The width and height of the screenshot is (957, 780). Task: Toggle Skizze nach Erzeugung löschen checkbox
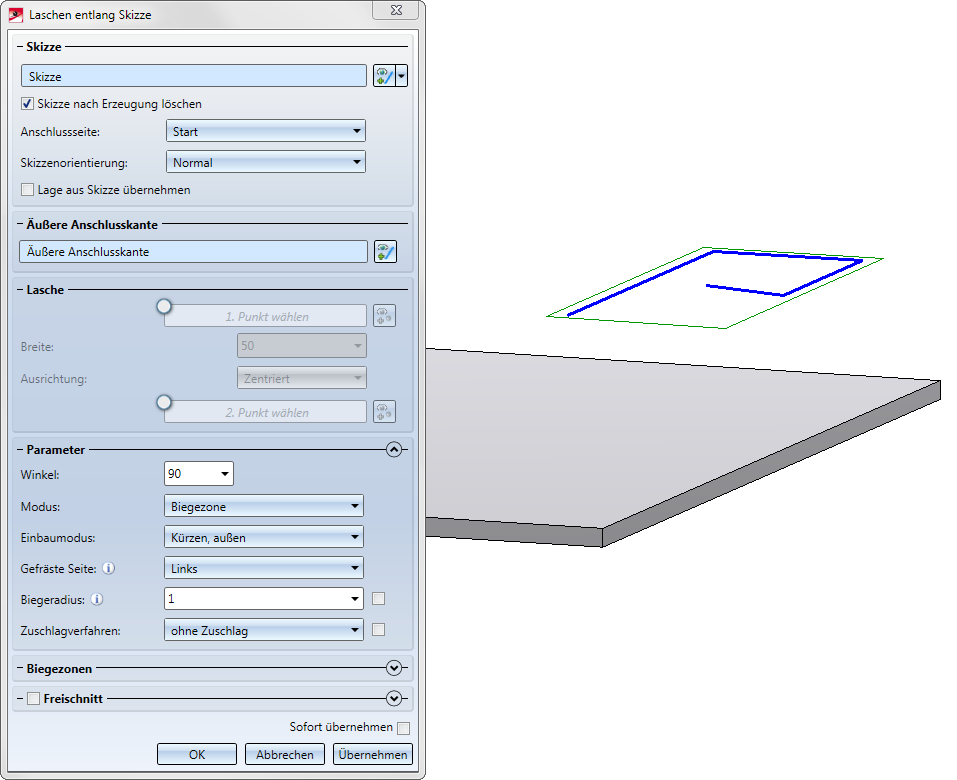pyautogui.click(x=27, y=104)
